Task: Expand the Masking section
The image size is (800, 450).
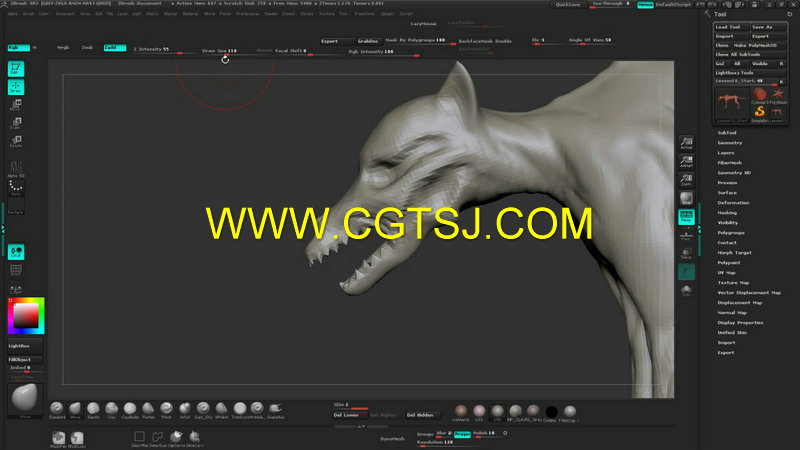Action: tap(727, 213)
